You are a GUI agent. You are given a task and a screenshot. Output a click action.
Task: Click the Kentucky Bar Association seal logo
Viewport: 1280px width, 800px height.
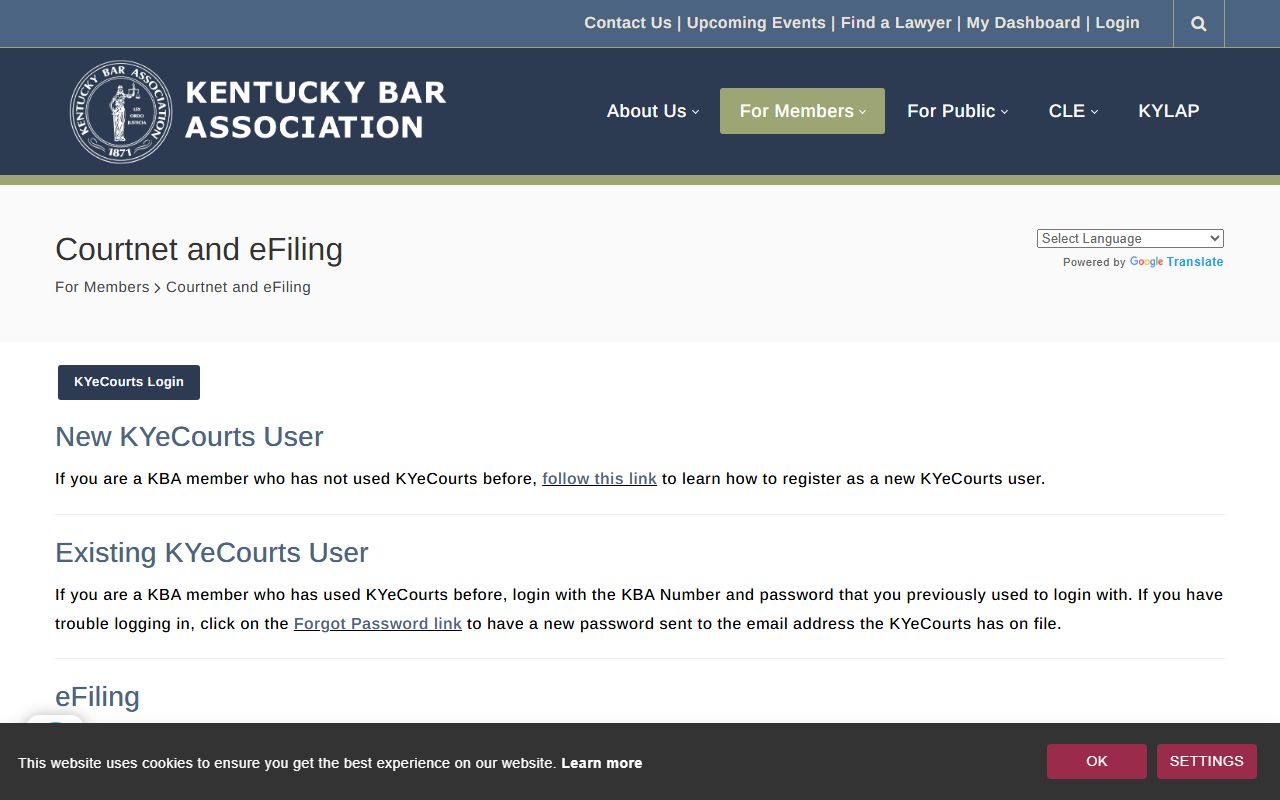tap(121, 111)
